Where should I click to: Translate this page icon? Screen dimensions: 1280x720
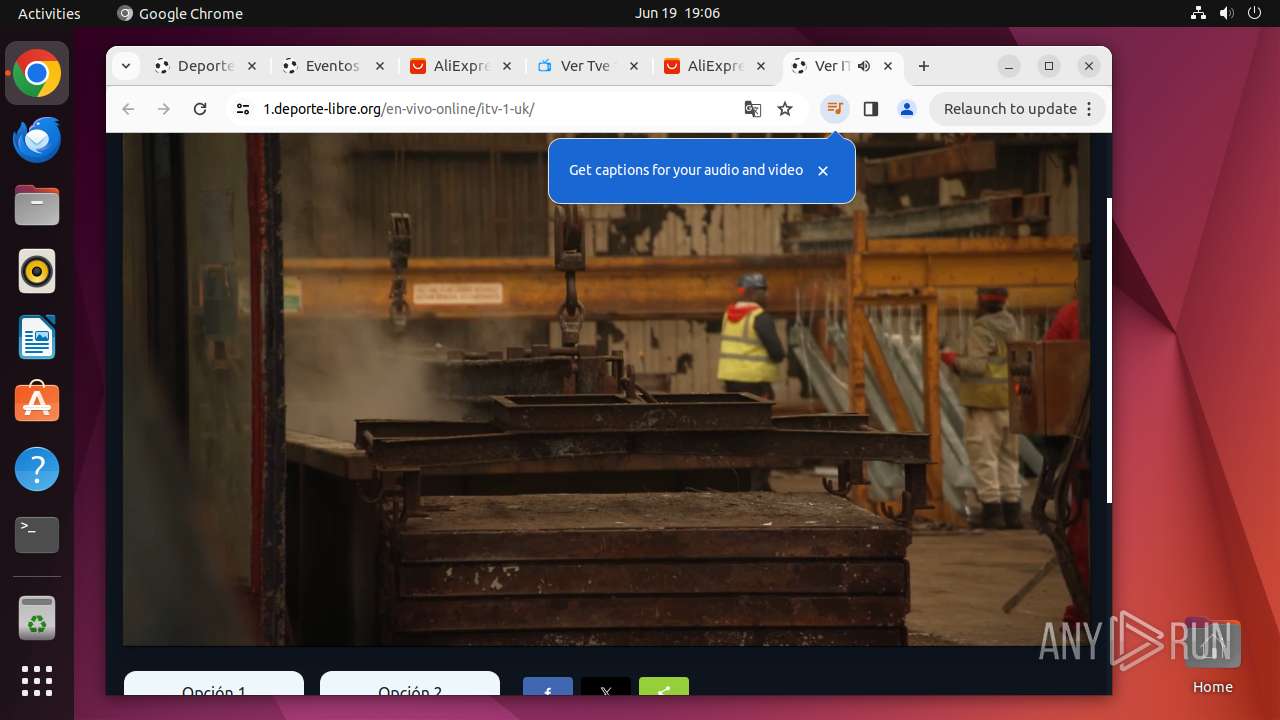click(x=753, y=109)
